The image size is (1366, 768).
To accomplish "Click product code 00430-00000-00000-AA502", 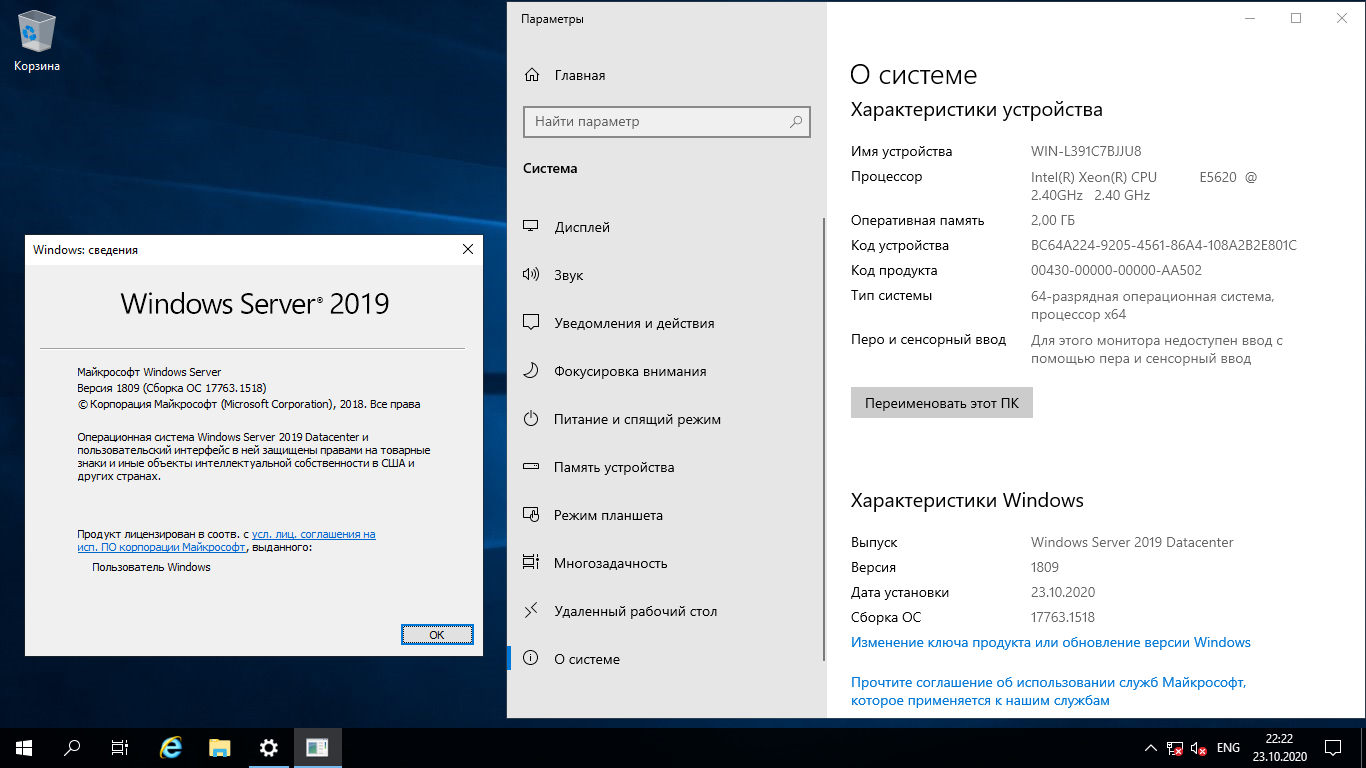I will pyautogui.click(x=1116, y=270).
